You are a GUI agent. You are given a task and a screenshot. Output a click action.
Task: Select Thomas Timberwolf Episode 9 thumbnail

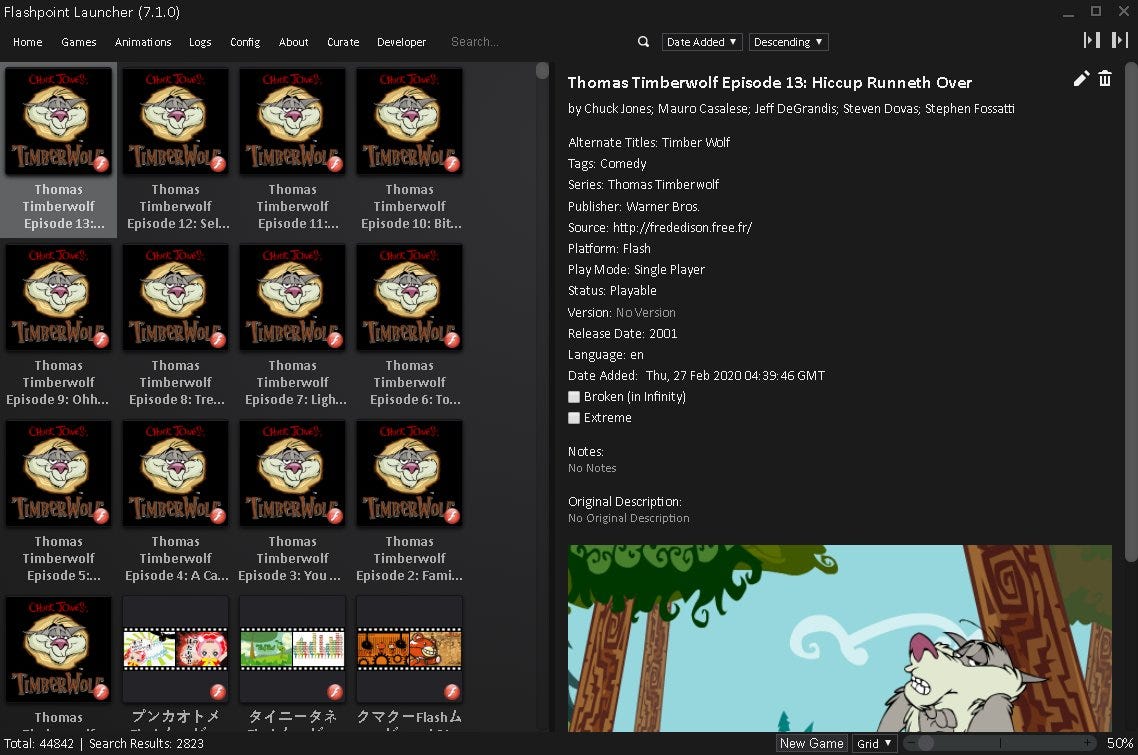pyautogui.click(x=59, y=298)
